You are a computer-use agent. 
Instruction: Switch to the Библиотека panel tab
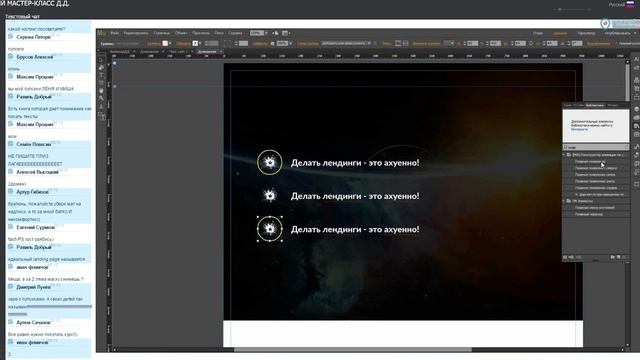594,105
